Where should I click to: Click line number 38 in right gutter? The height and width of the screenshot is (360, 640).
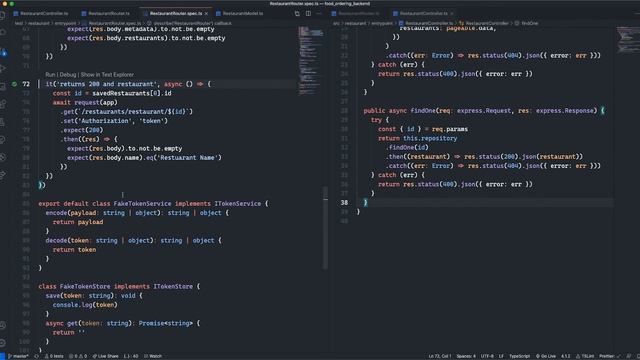pyautogui.click(x=344, y=202)
